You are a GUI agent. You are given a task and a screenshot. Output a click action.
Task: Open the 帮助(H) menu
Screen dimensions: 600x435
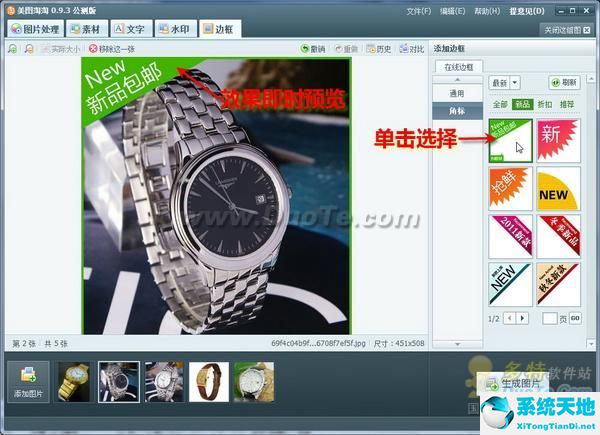pos(487,11)
